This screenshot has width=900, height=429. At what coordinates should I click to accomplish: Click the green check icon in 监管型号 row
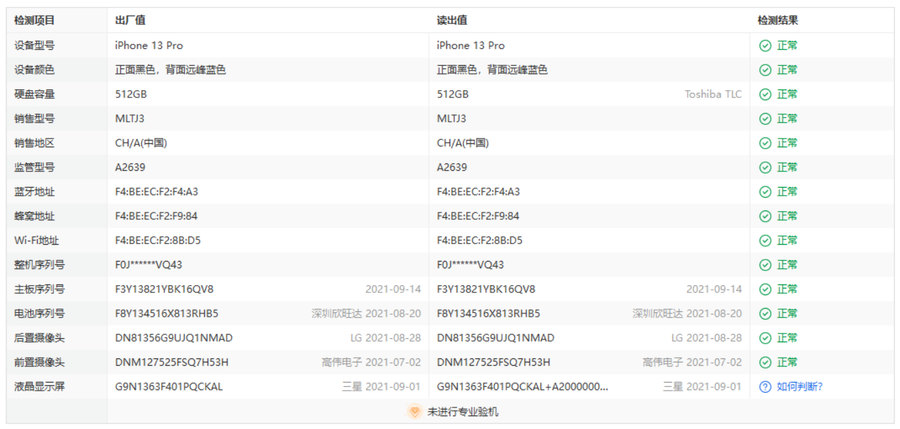[x=765, y=168]
